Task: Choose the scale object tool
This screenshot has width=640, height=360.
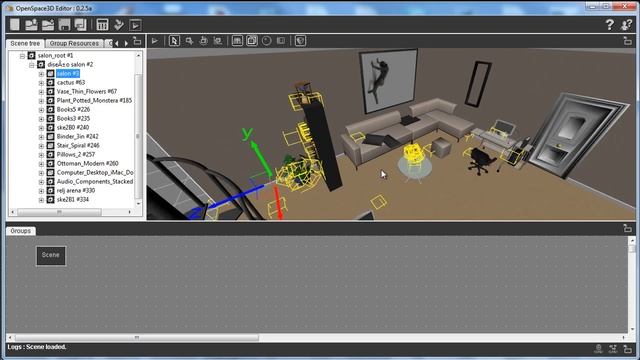Action: (x=218, y=41)
